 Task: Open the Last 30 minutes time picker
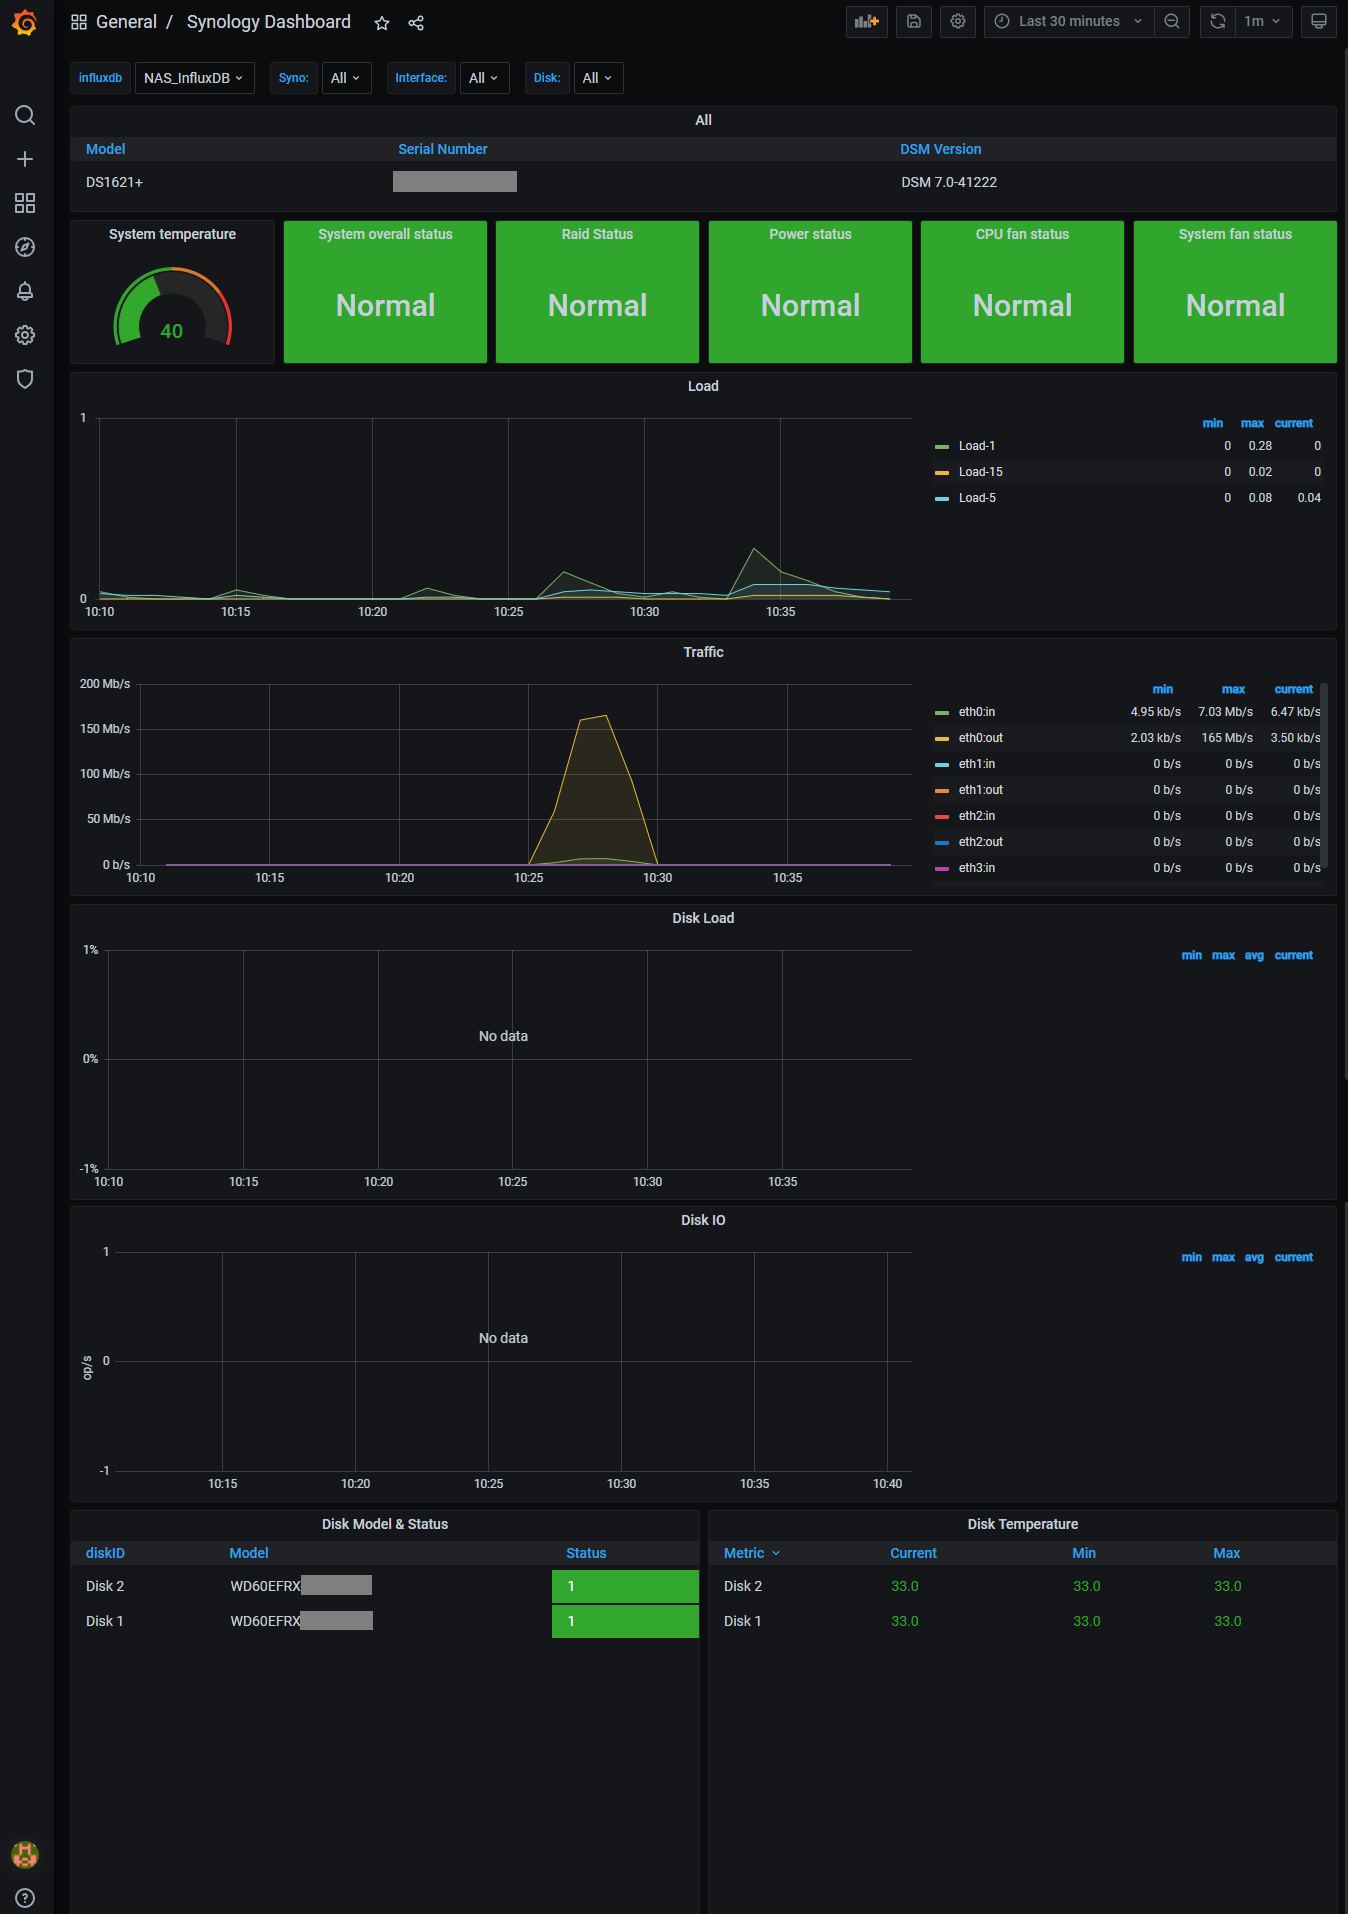tap(1068, 22)
